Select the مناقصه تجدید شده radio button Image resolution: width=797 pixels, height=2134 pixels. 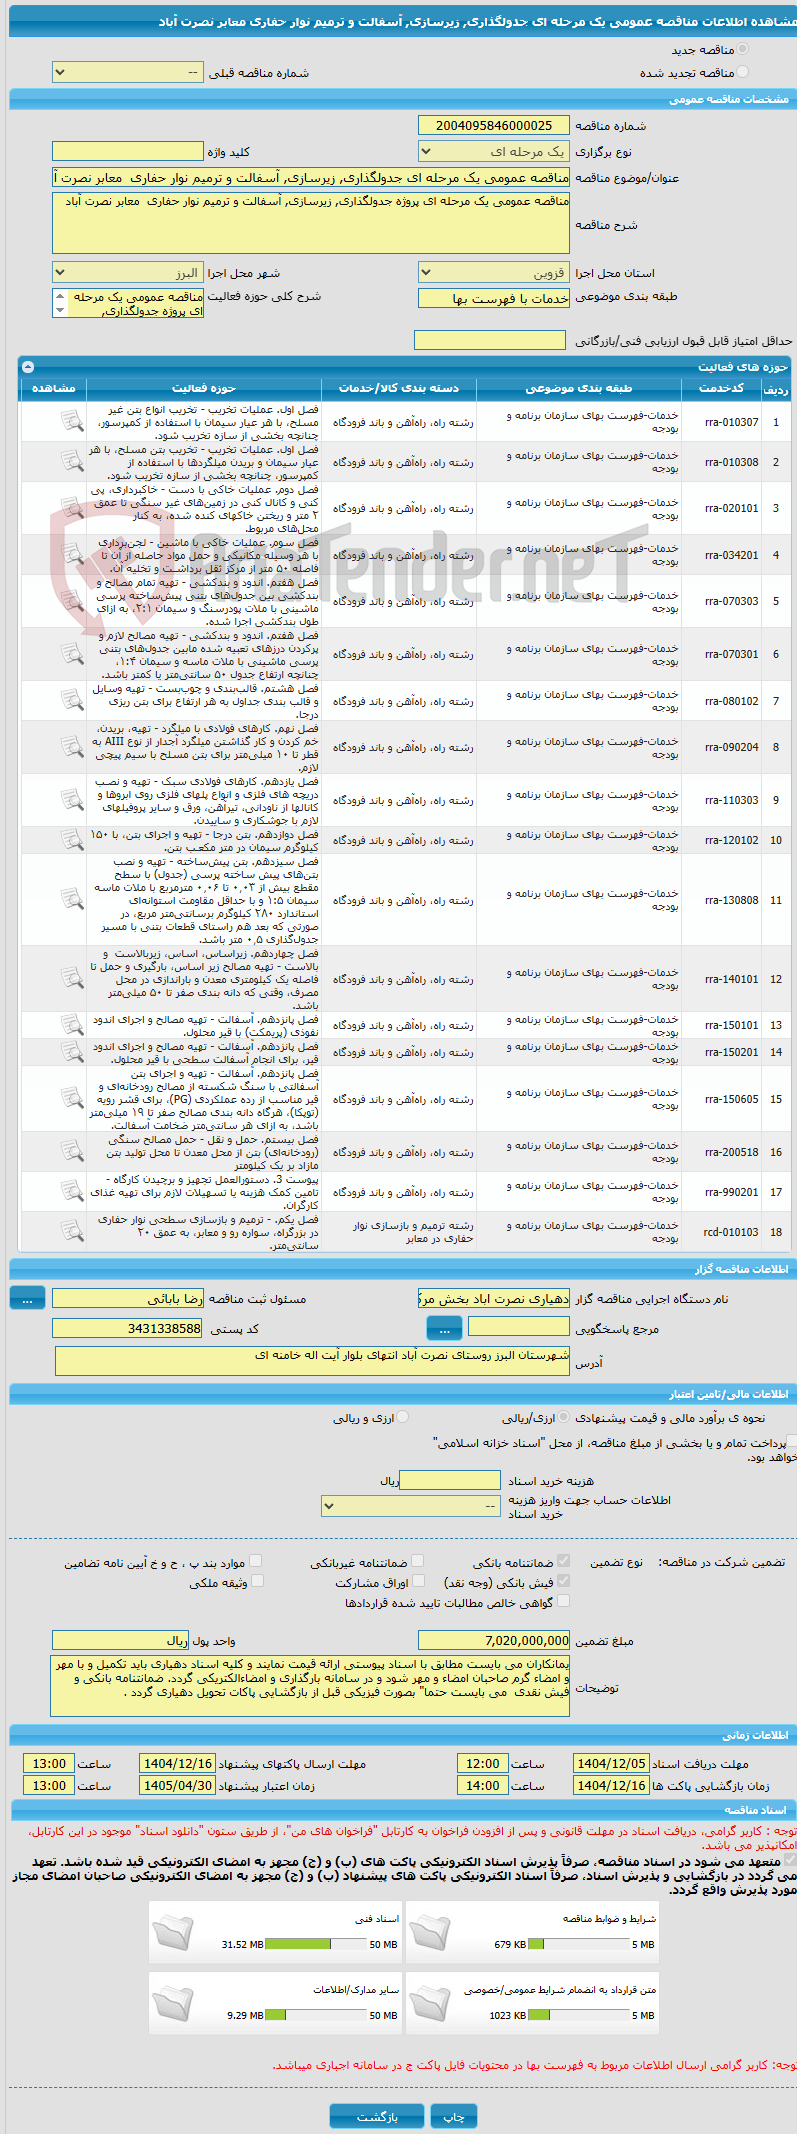[742, 72]
